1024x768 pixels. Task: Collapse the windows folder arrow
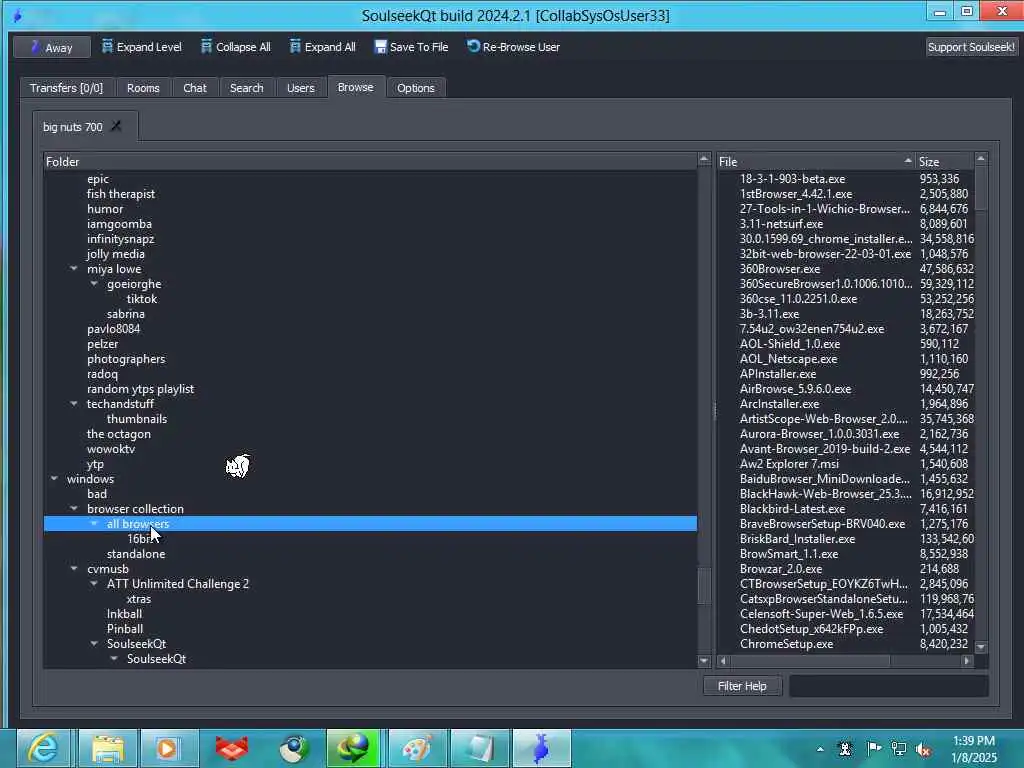54,479
